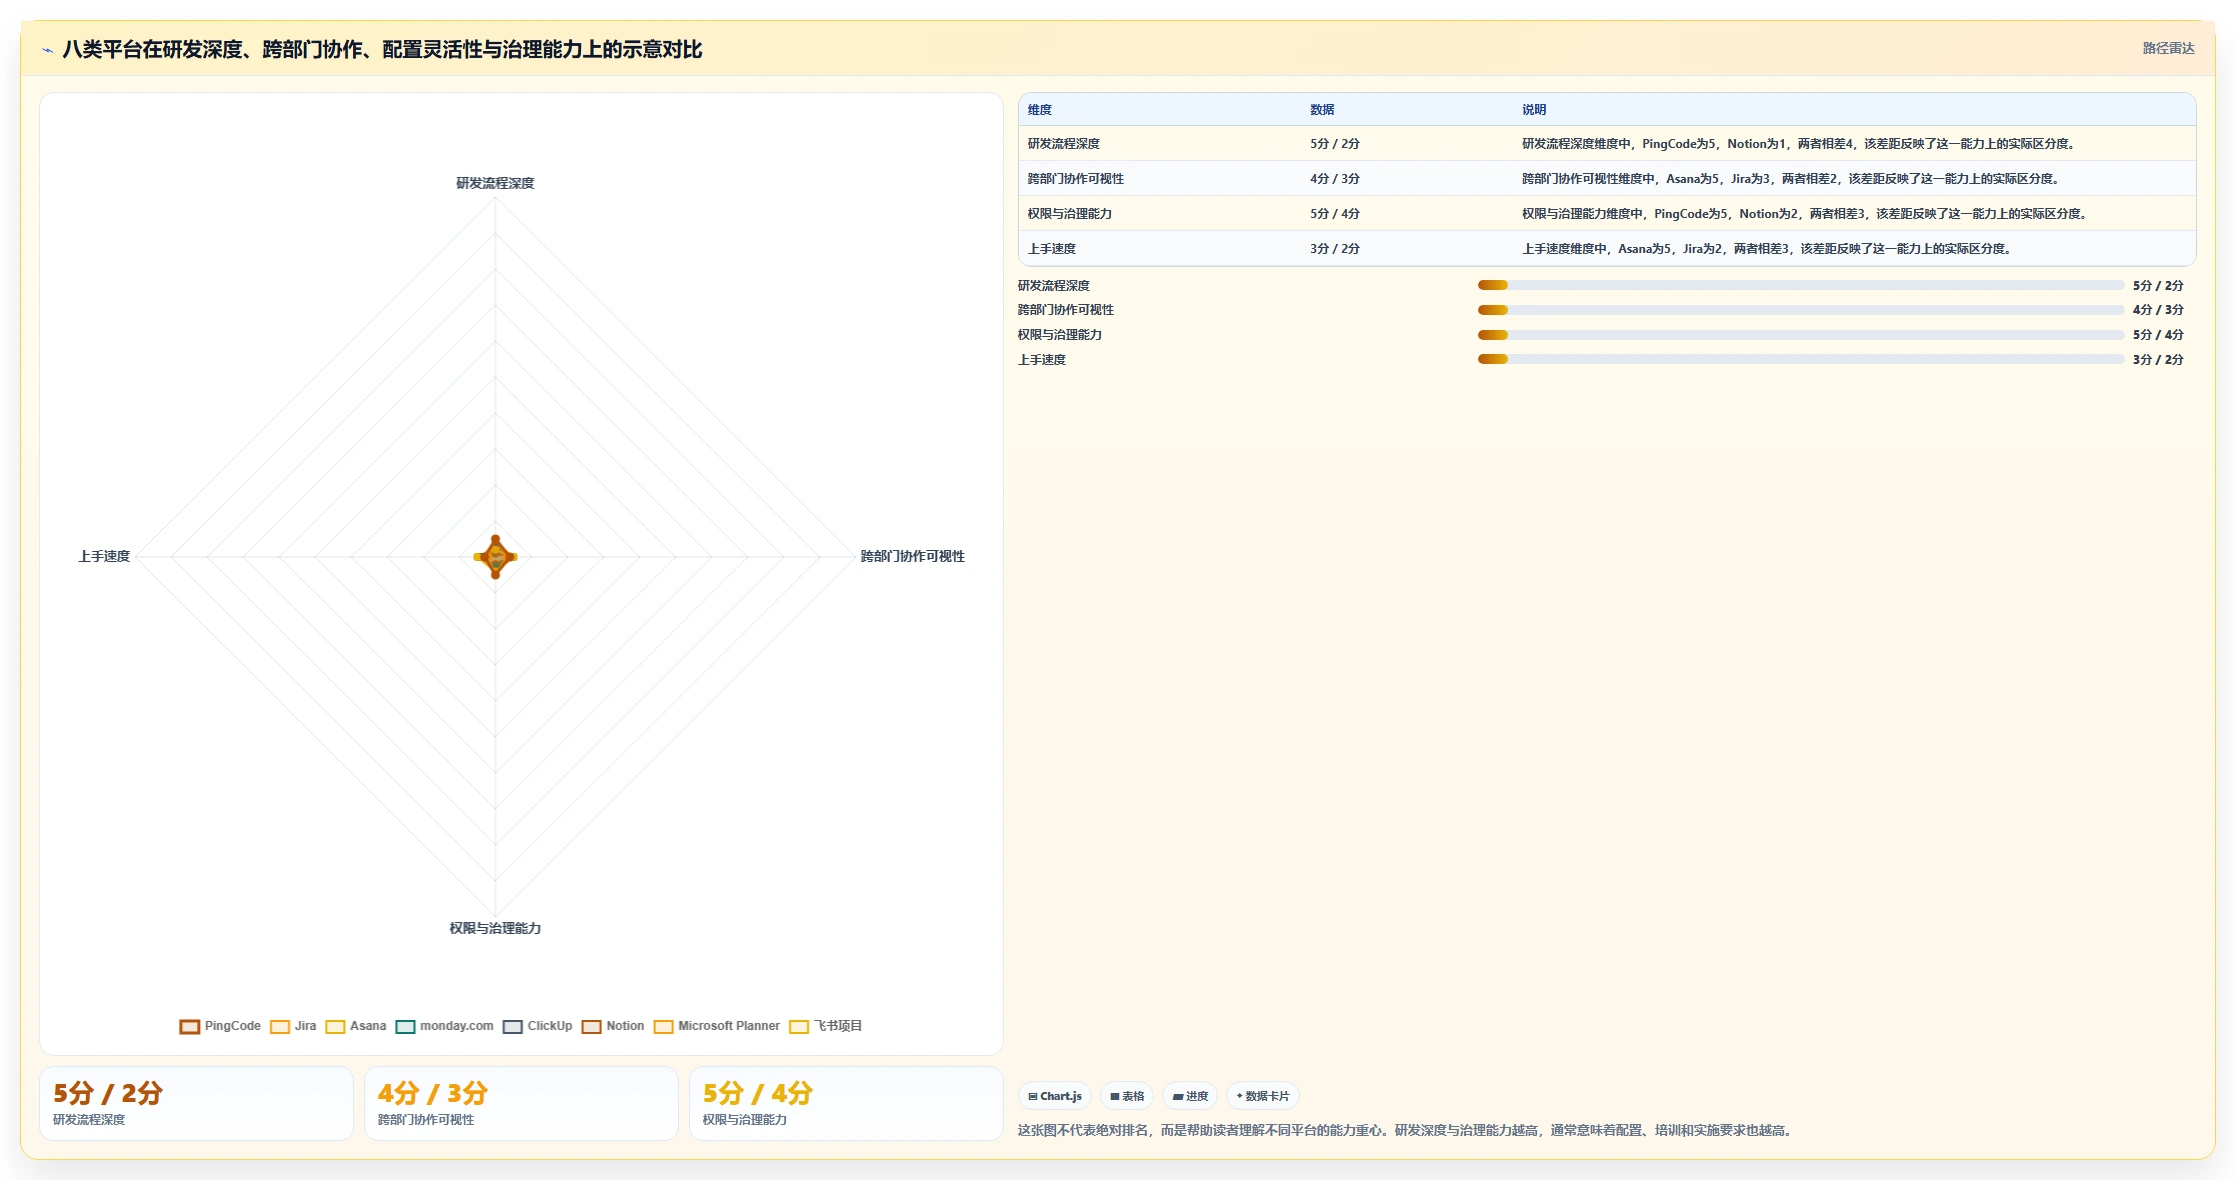Toggle ClickUp legend entry
The height and width of the screenshot is (1180, 2236).
[538, 1026]
